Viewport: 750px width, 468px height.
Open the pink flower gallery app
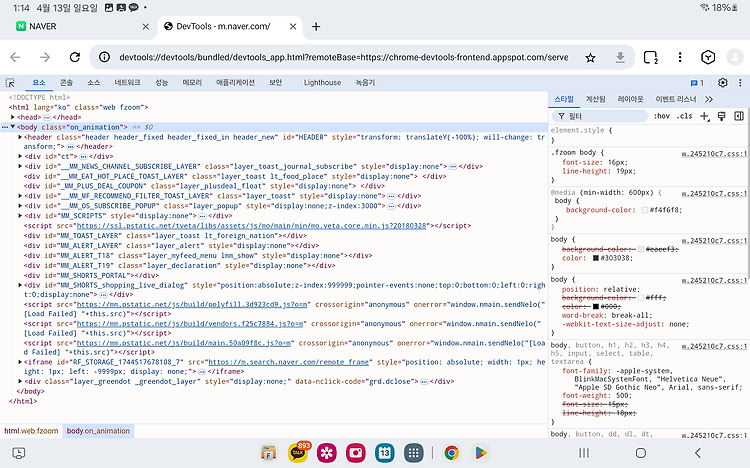coord(327,453)
